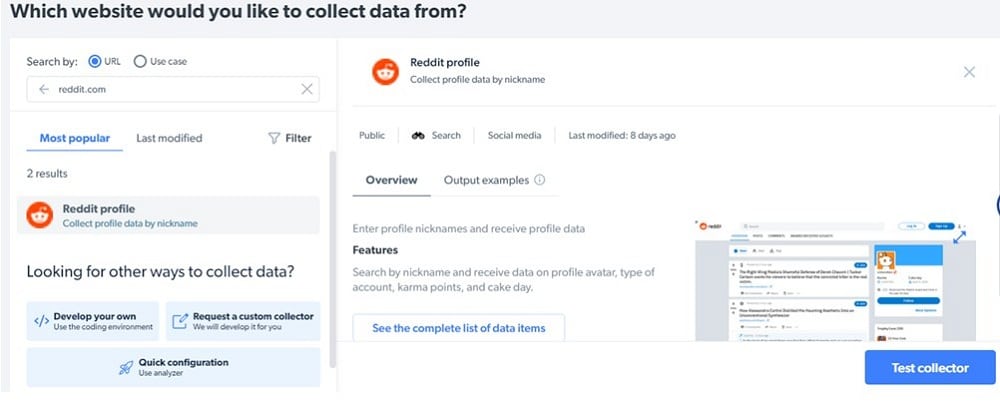
Task: Click Looking for other ways heading
Action: coord(160,272)
